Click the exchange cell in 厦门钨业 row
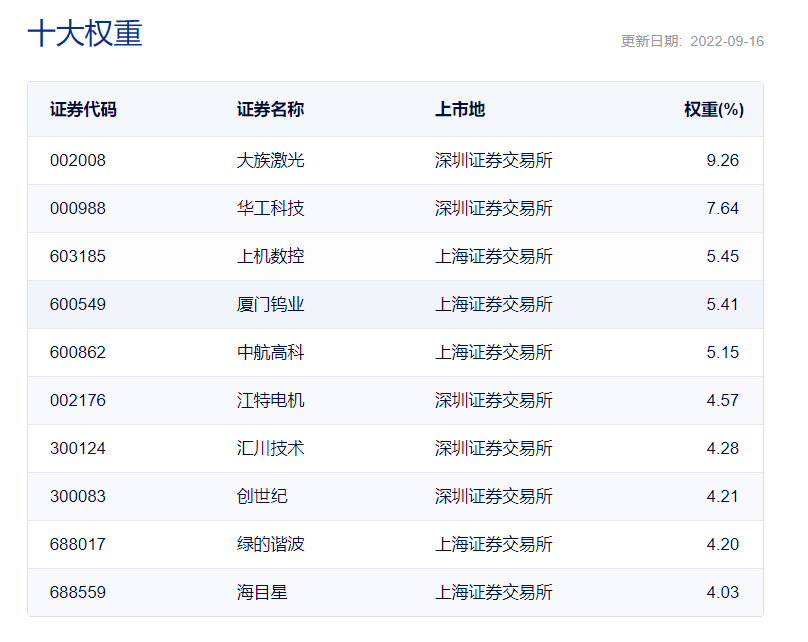Viewport: 808px width, 642px height. pyautogui.click(x=494, y=304)
